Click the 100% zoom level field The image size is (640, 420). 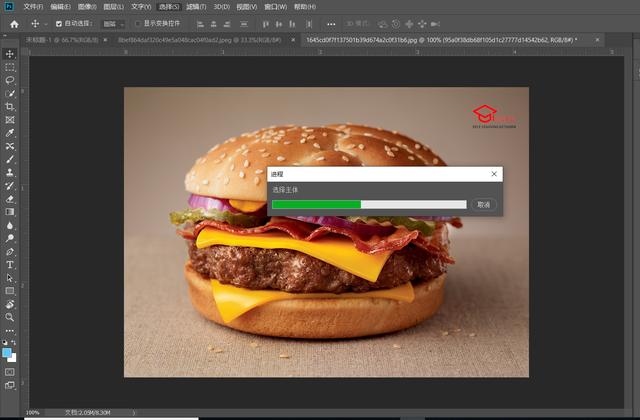tap(33, 413)
